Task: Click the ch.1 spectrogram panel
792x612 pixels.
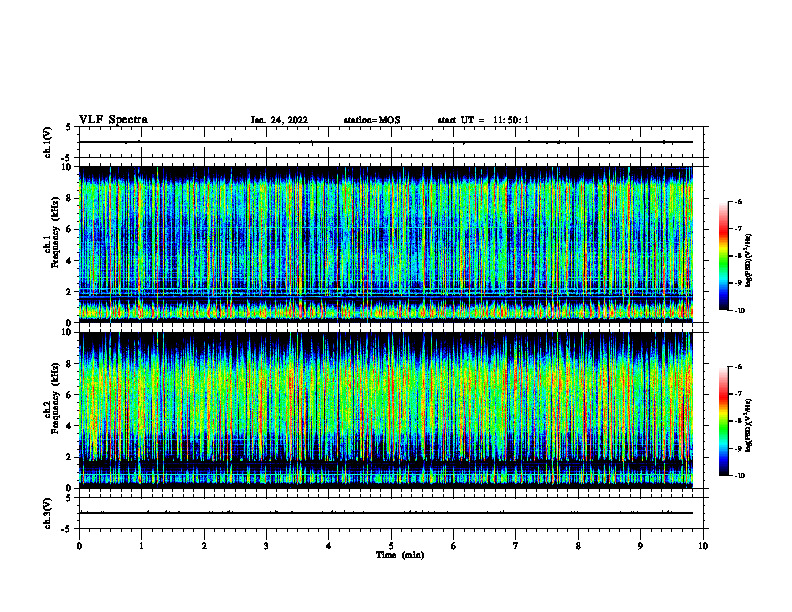Action: coord(386,244)
